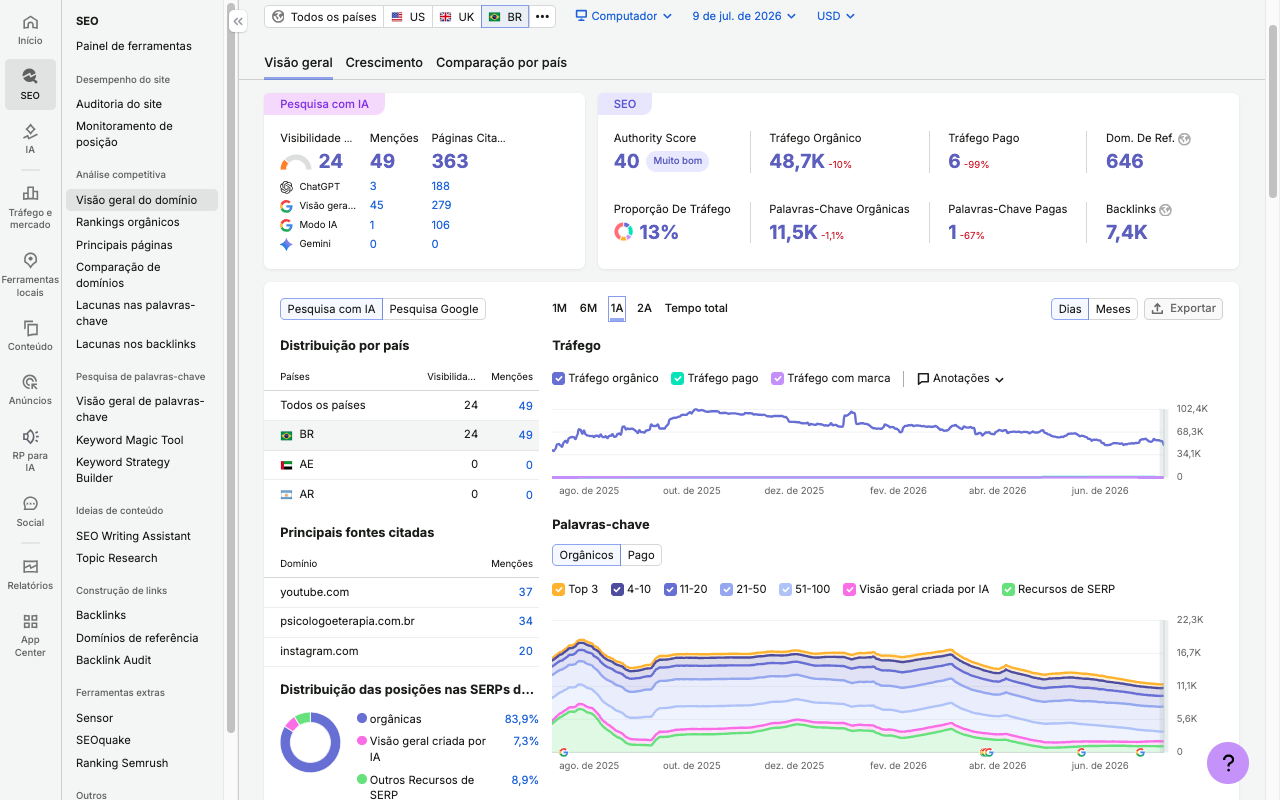Open the date dropdown 9 de jul. de 2026
The height and width of the screenshot is (800, 1280).
(x=744, y=16)
